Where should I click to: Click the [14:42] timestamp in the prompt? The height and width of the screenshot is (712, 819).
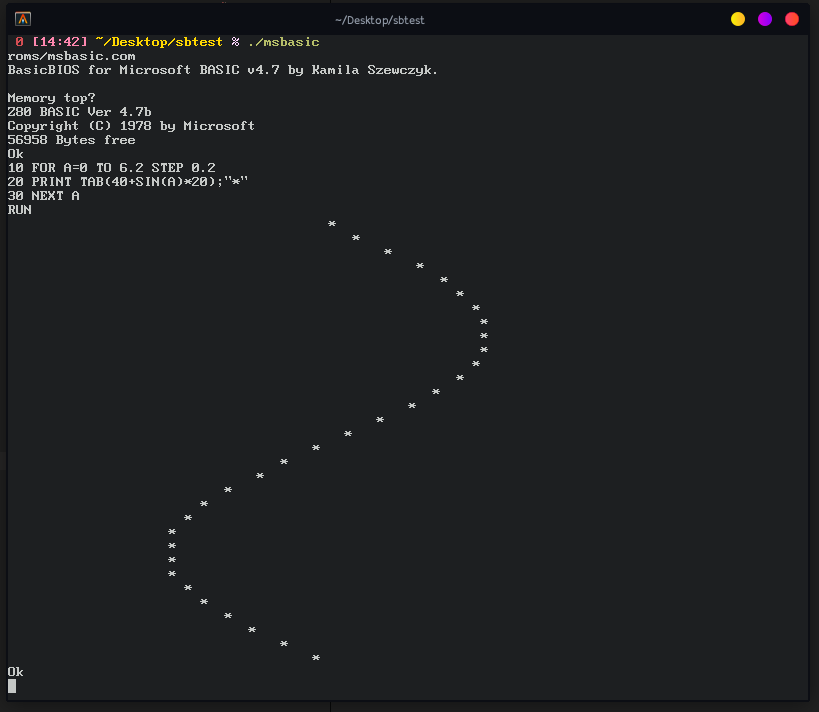click(x=60, y=42)
